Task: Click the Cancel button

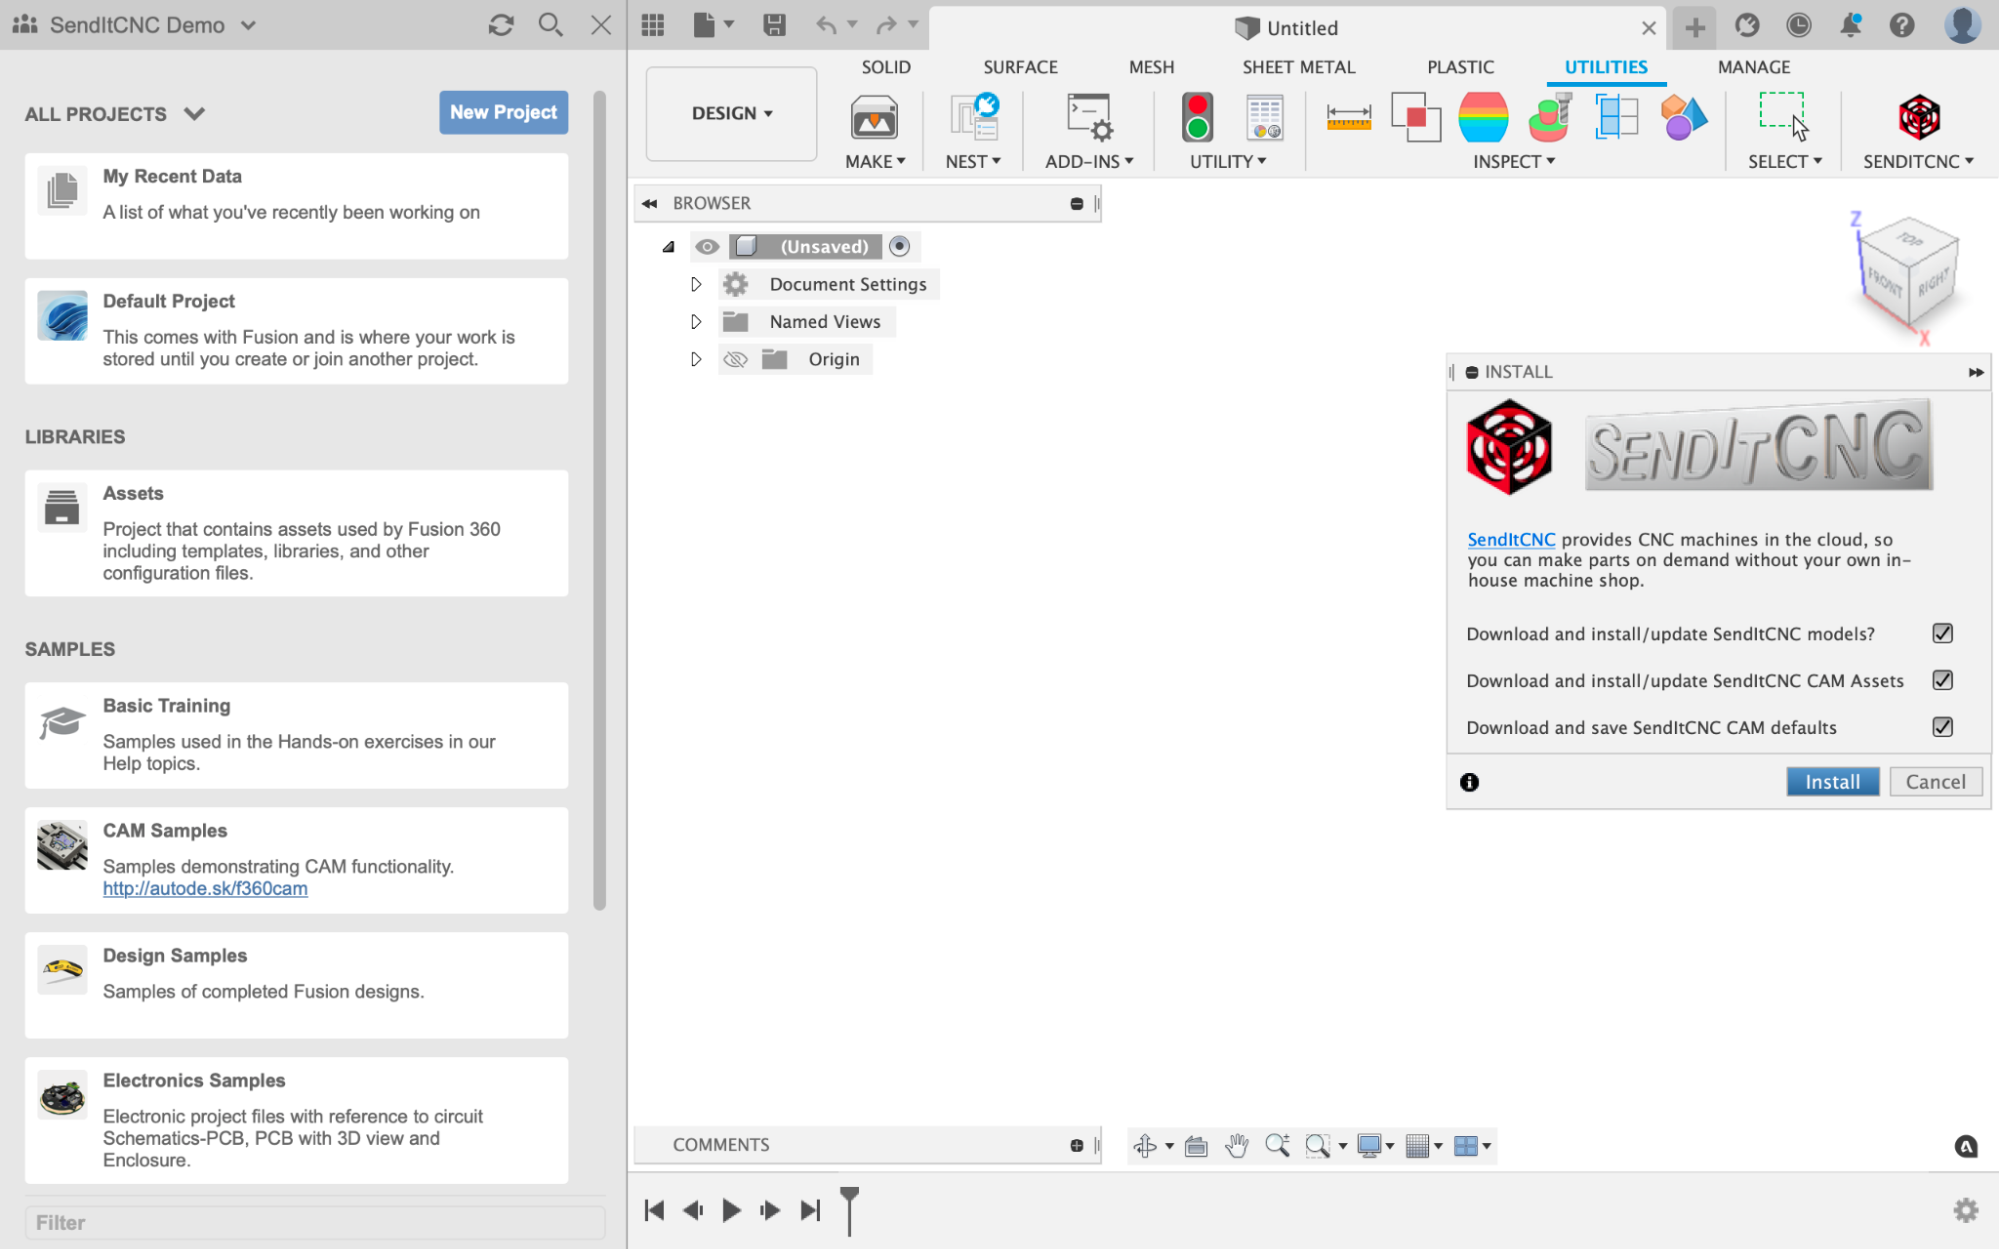Action: coord(1935,782)
